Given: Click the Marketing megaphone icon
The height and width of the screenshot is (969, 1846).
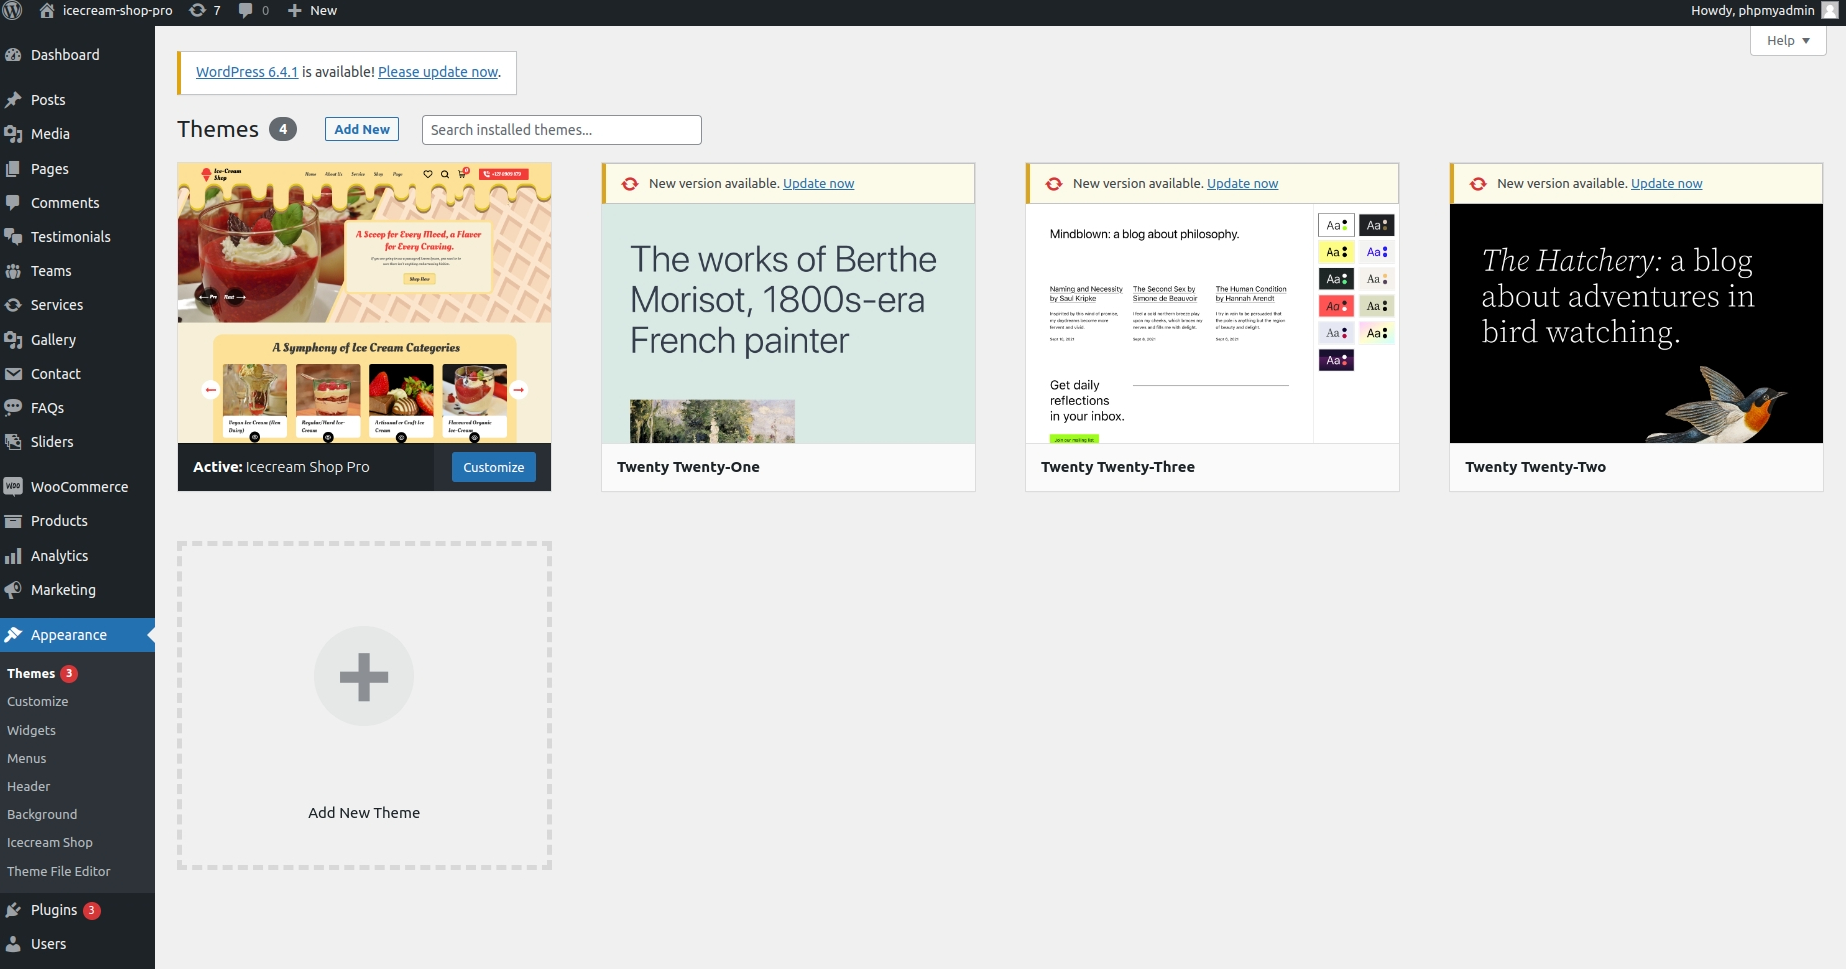Looking at the screenshot, I should coord(14,590).
